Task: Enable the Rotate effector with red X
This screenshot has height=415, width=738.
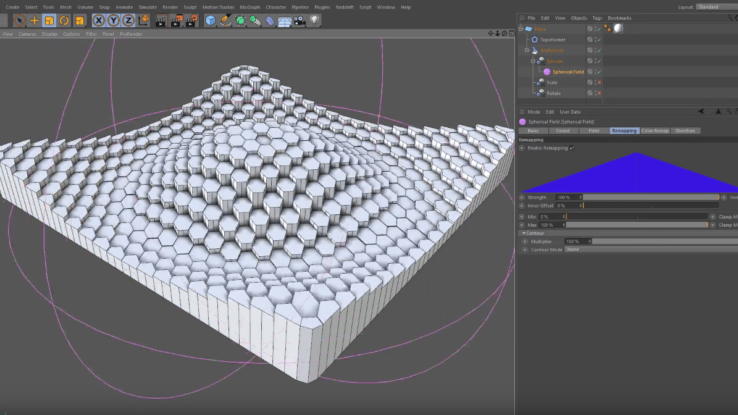Action: pos(599,93)
